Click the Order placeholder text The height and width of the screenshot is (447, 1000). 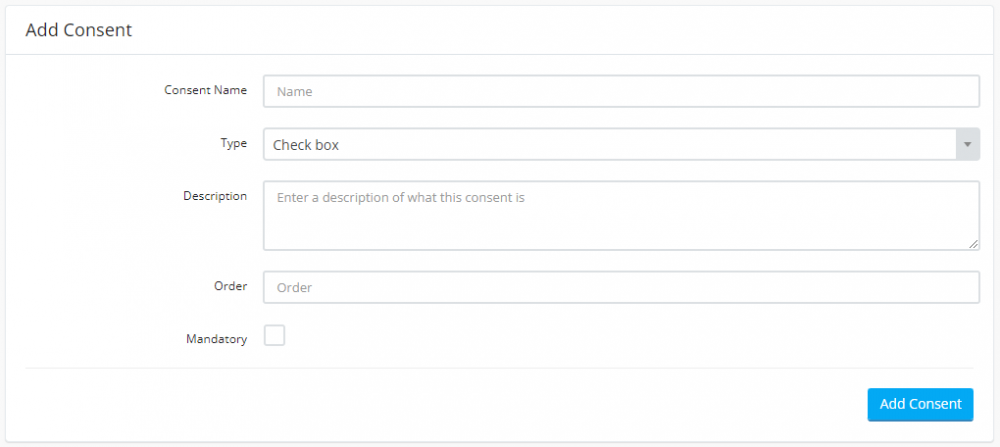click(x=294, y=288)
